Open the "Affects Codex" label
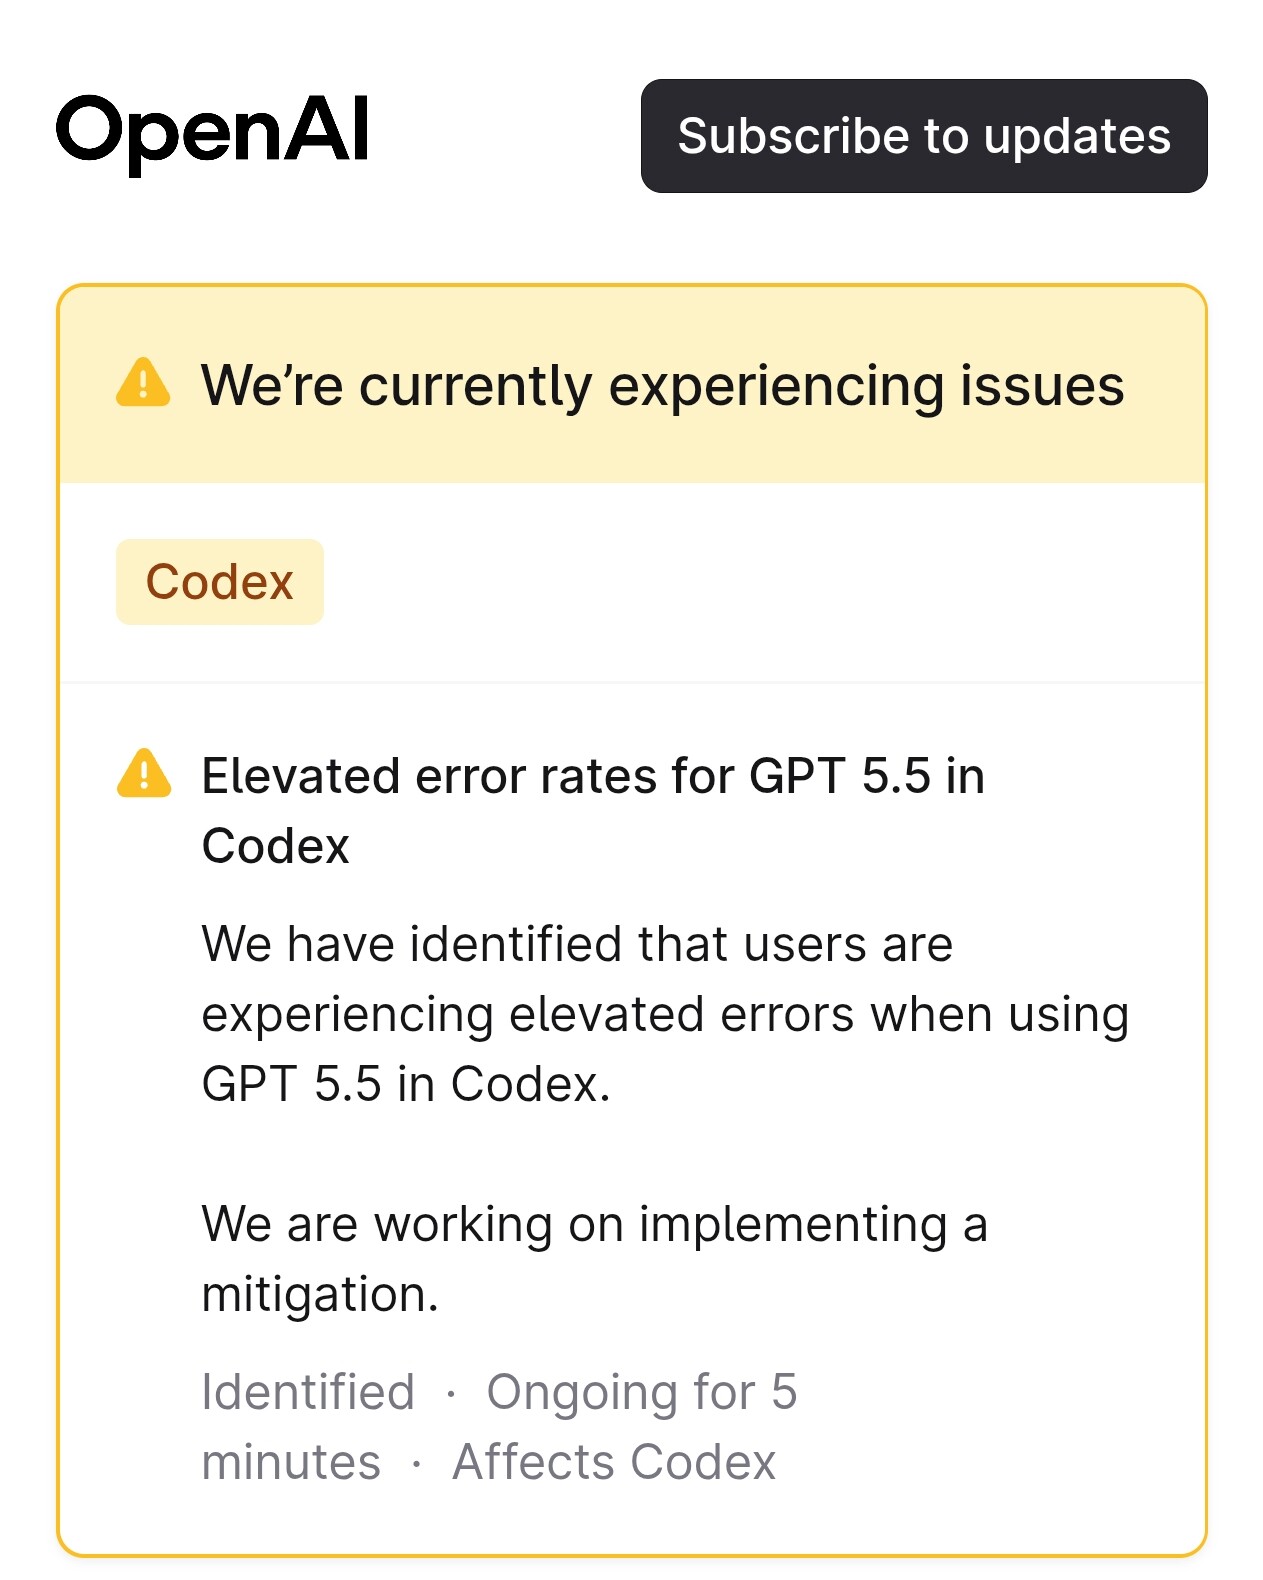Screen dimensions: 1263x1580 point(614,1462)
